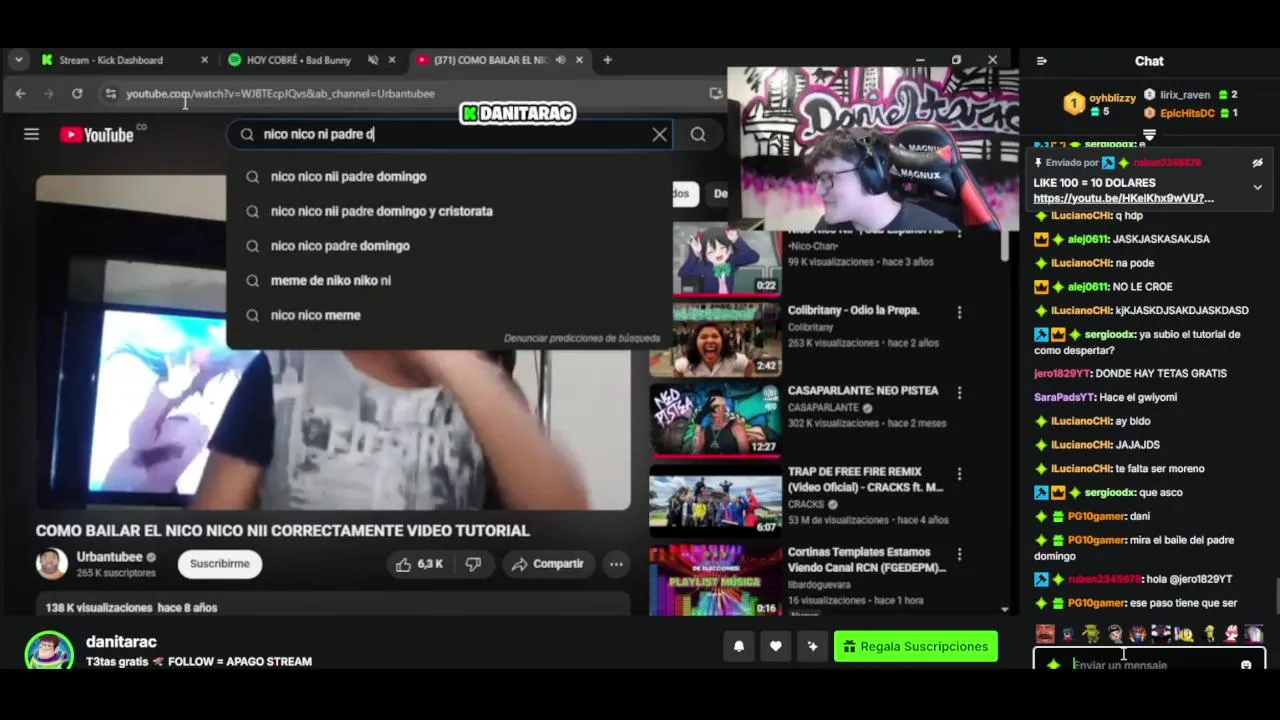The width and height of the screenshot is (1280, 720).
Task: Open the YouTube hamburger guide menu
Action: pyautogui.click(x=31, y=134)
